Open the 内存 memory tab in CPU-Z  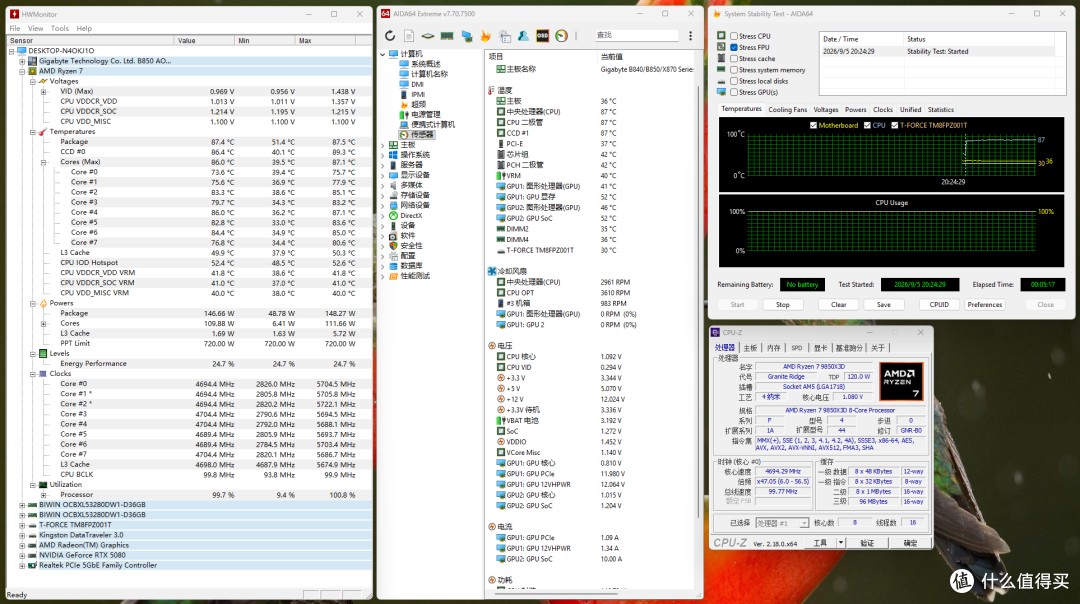point(773,348)
